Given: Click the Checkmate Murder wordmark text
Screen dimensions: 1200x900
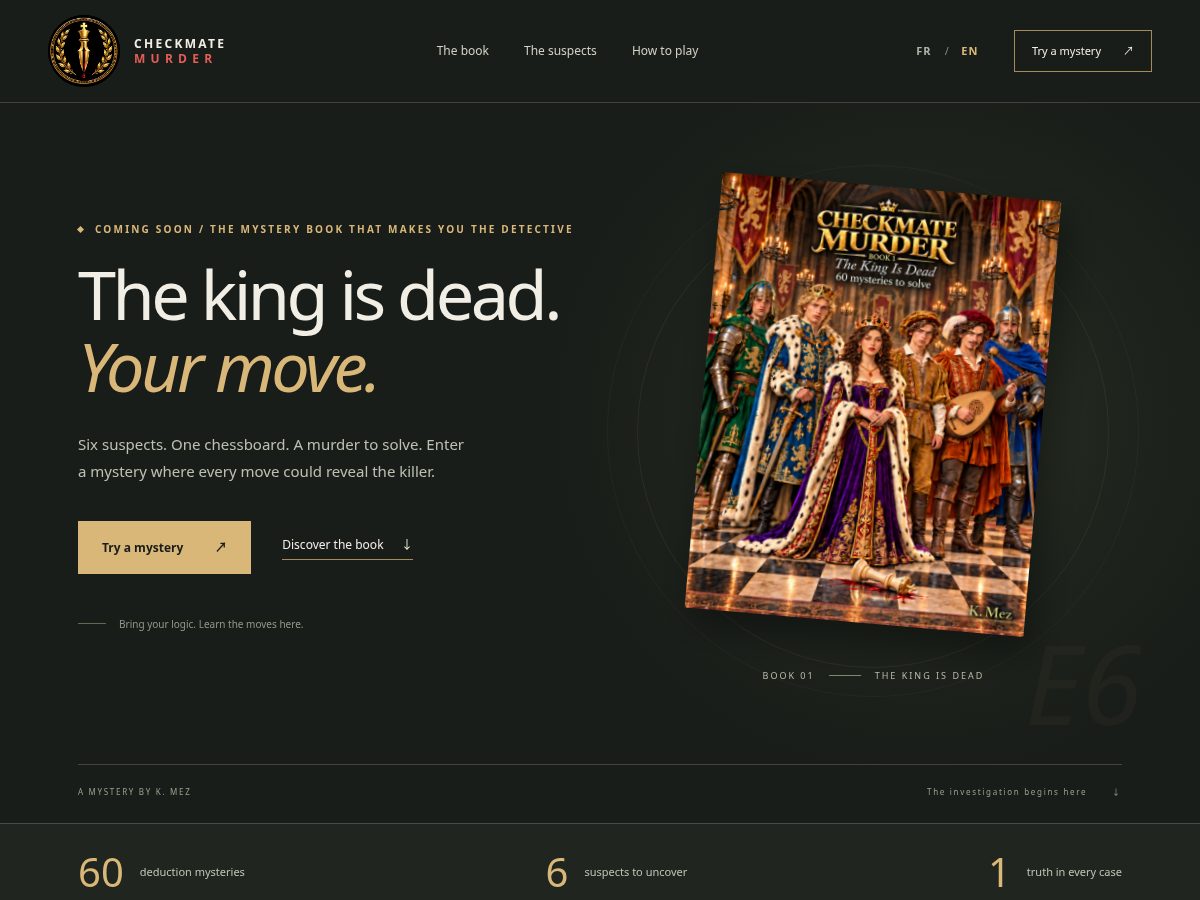Looking at the screenshot, I should click(180, 51).
